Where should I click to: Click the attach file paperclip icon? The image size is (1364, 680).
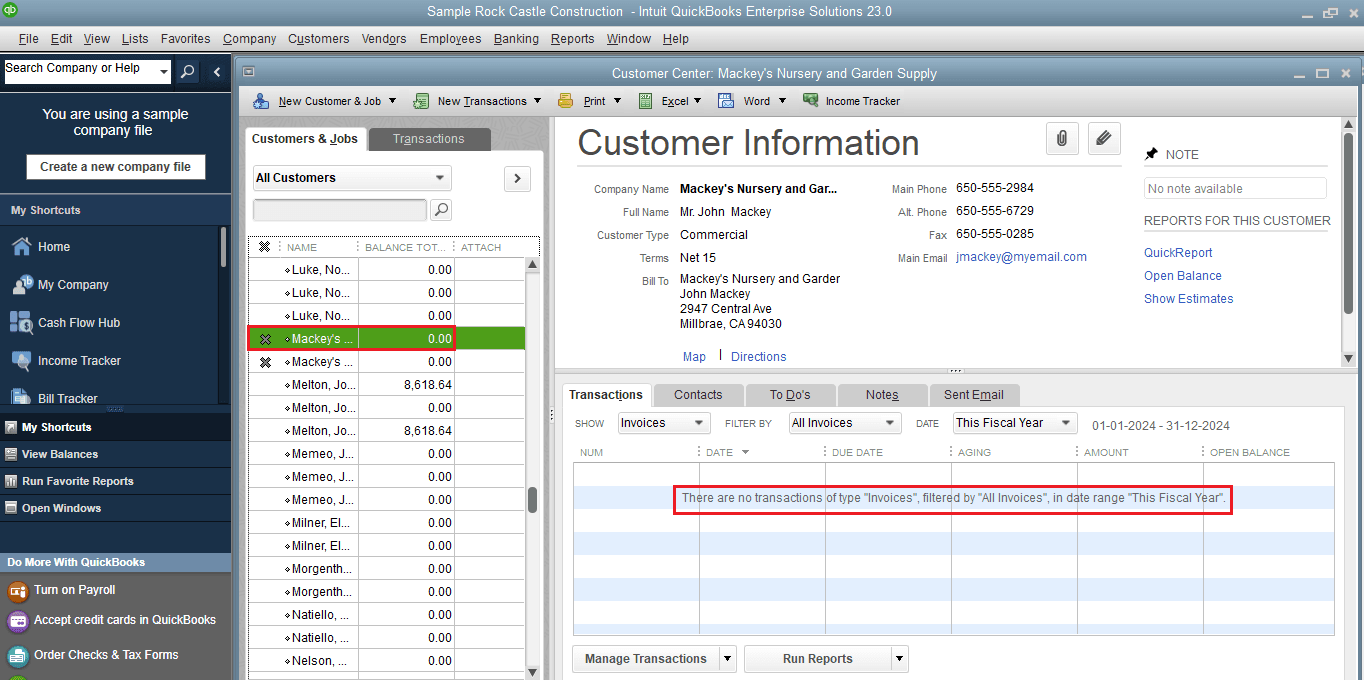(1062, 138)
